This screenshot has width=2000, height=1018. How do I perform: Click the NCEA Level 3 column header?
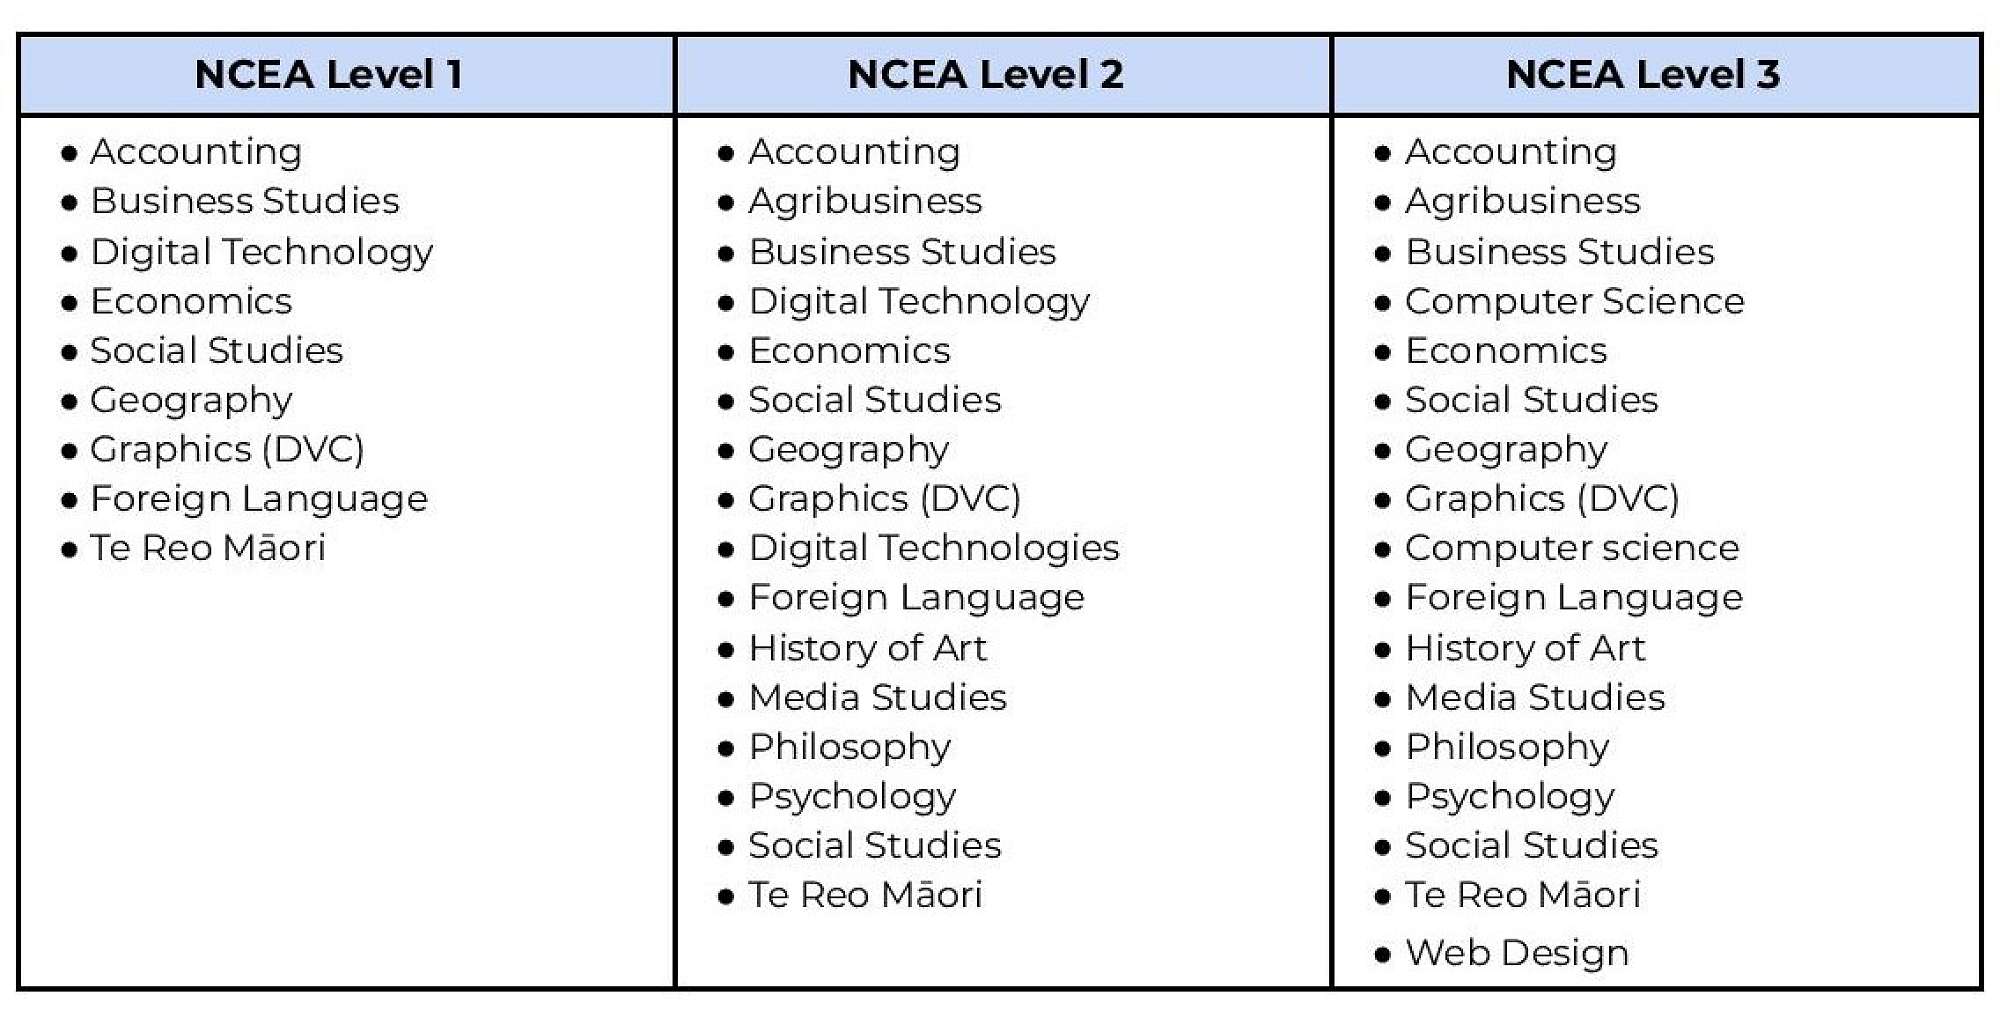(x=1643, y=75)
